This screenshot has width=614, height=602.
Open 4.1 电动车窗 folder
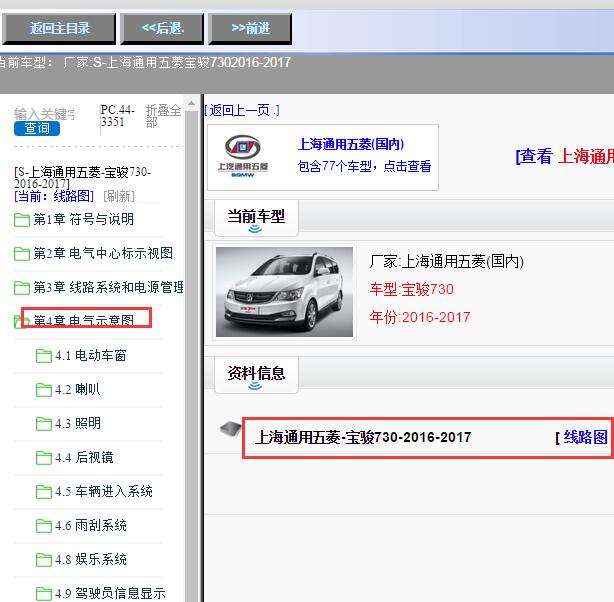(x=91, y=356)
